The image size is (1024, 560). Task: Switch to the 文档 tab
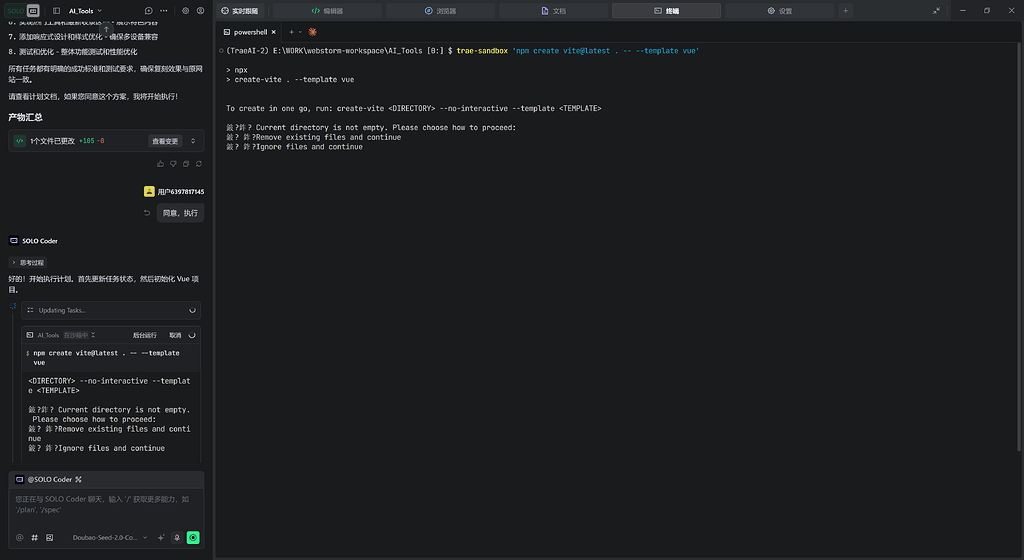click(553, 10)
